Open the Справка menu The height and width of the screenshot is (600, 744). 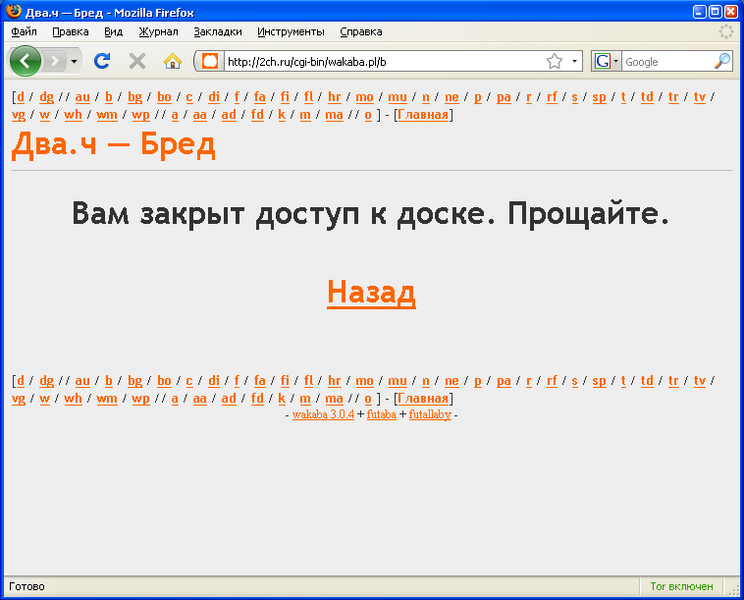pos(361,32)
